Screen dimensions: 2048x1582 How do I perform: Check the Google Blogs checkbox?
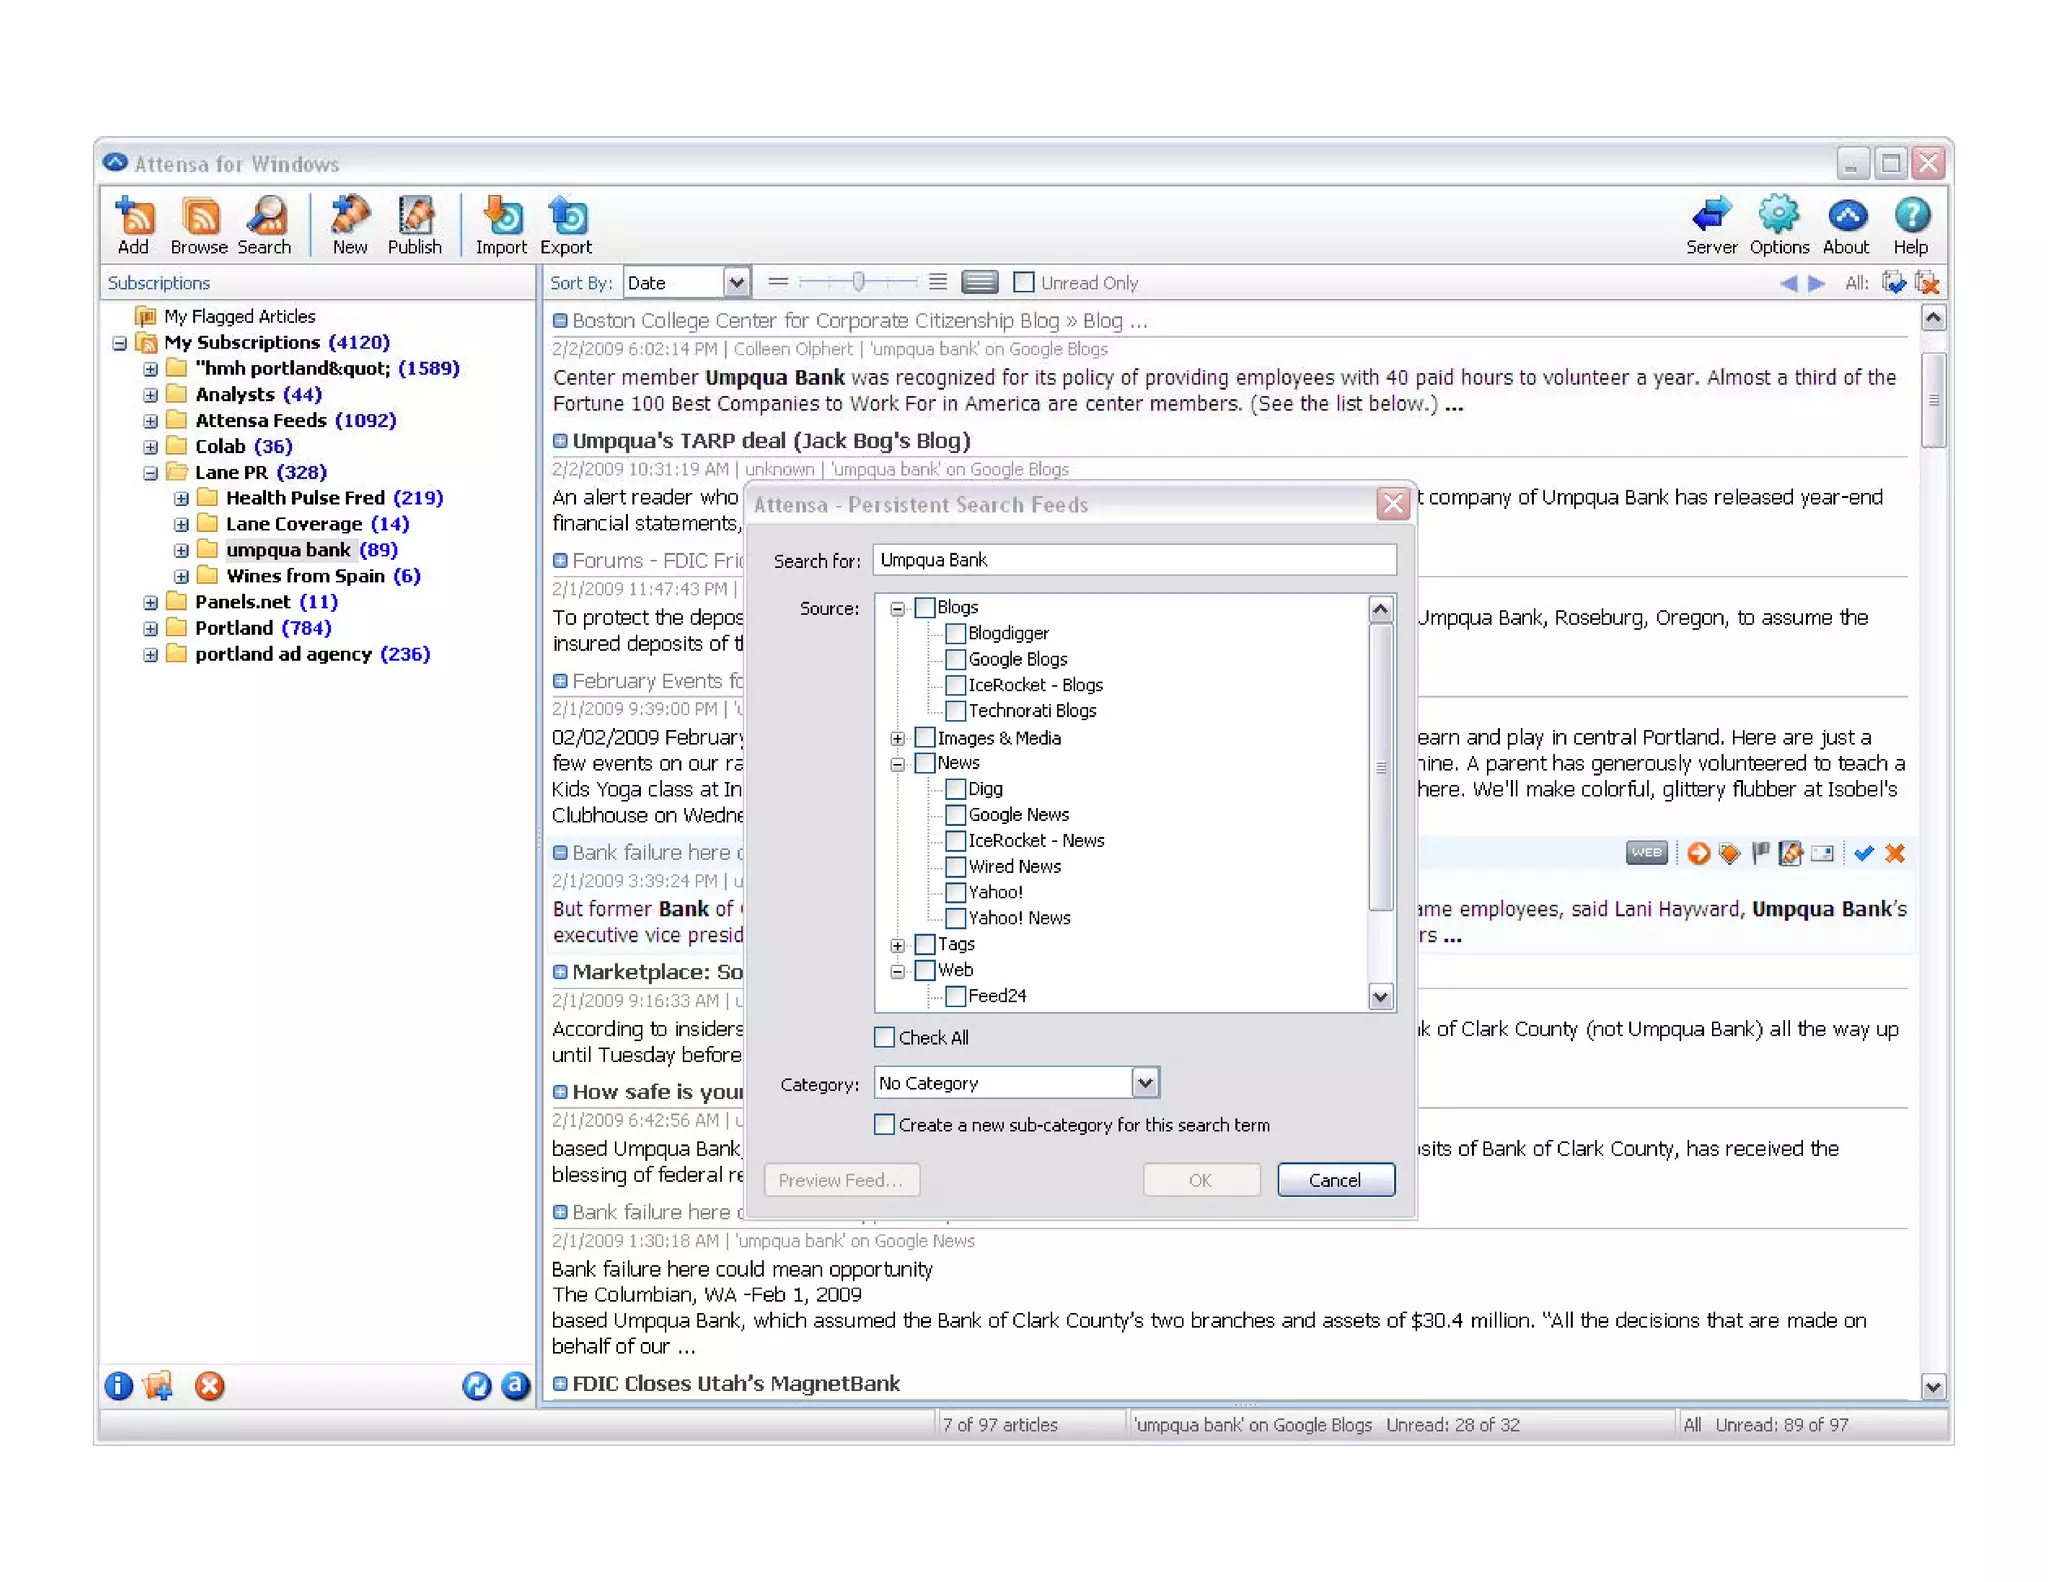[x=956, y=659]
